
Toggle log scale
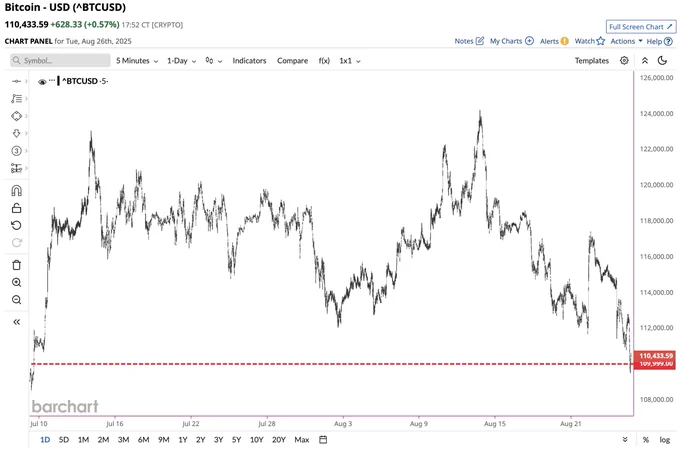(x=665, y=440)
